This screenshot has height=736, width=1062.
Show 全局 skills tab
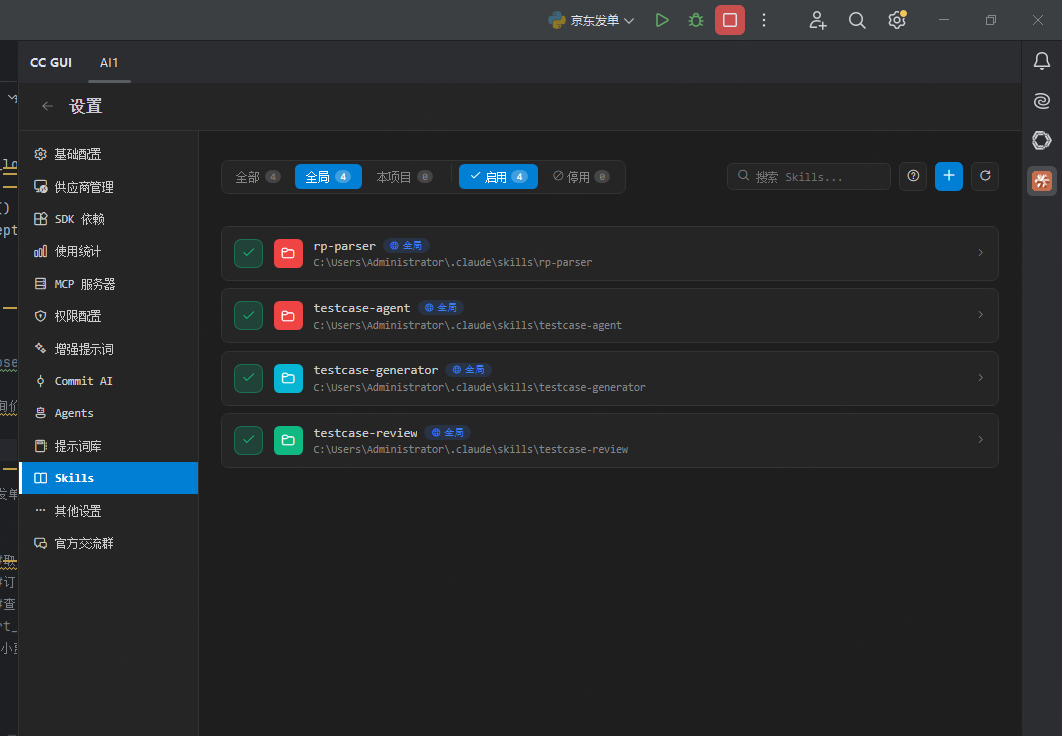pyautogui.click(x=328, y=177)
